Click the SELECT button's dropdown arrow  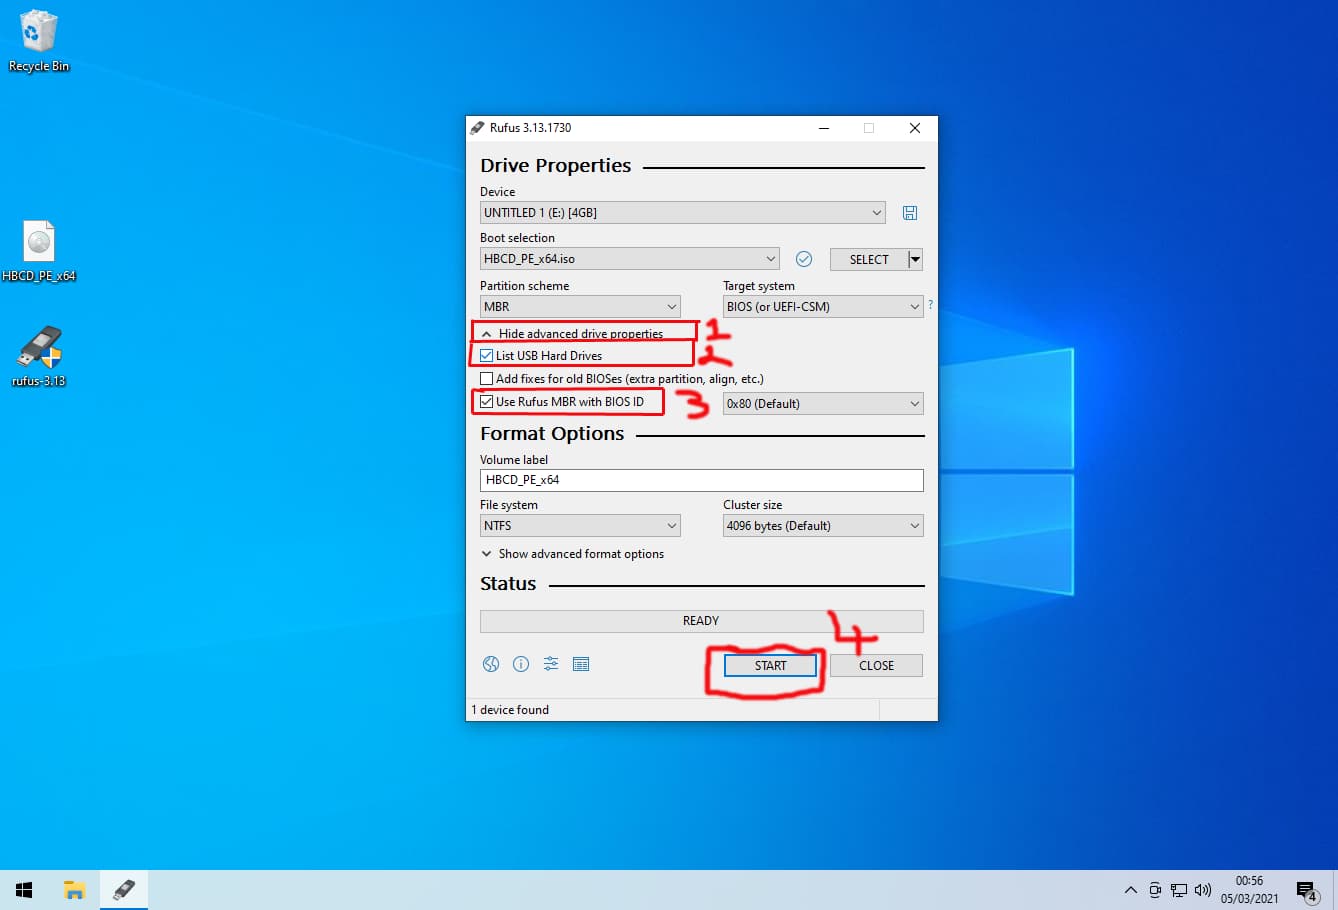pyautogui.click(x=915, y=260)
